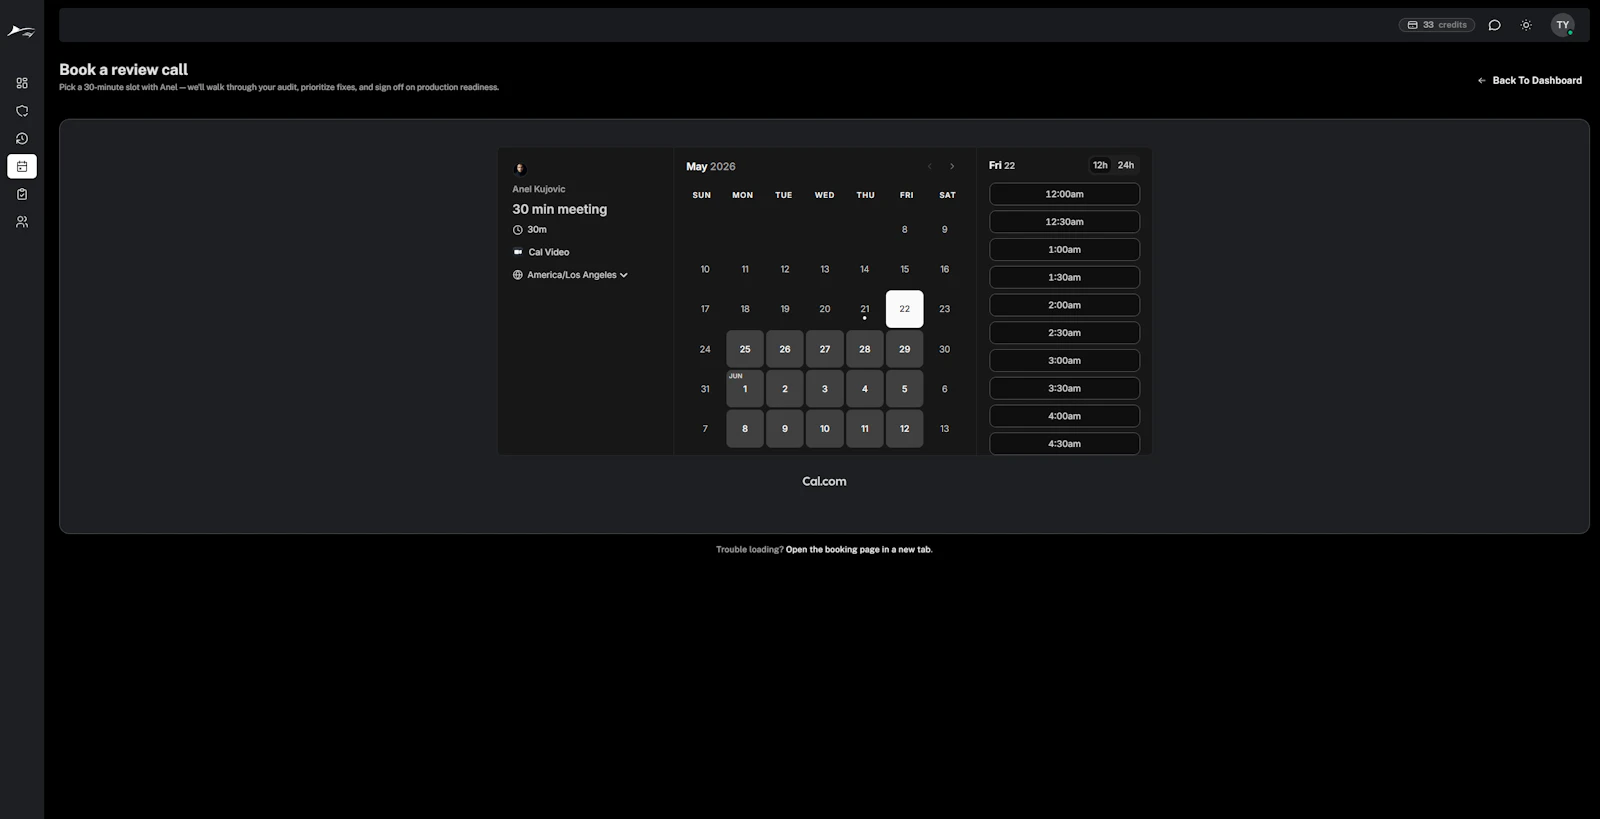Image resolution: width=1600 pixels, height=819 pixels.
Task: Choose the 3:30am time slot
Action: [x=1065, y=388]
